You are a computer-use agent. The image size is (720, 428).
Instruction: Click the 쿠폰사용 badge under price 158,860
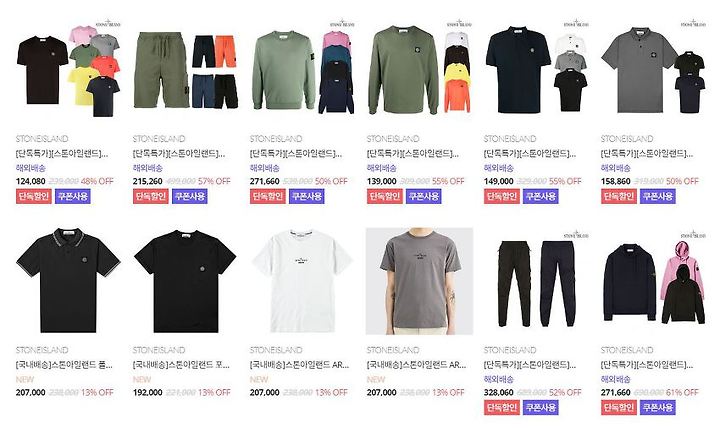[x=658, y=197]
